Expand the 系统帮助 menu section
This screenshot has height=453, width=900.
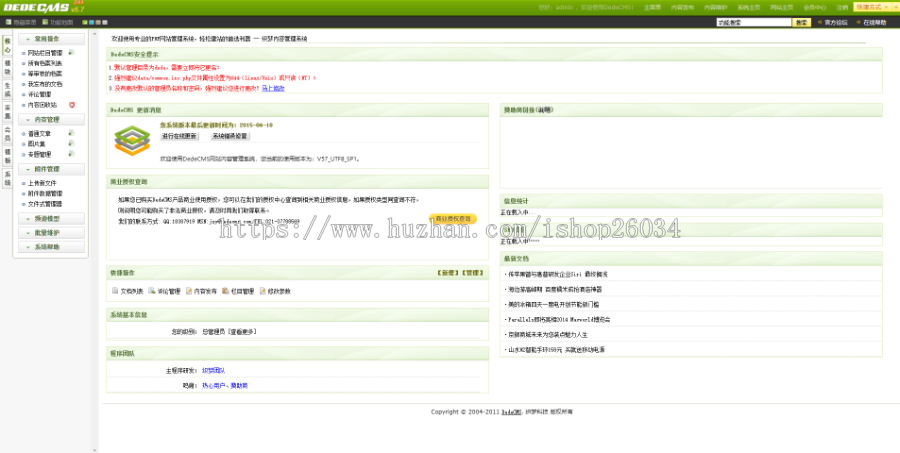(x=51, y=247)
